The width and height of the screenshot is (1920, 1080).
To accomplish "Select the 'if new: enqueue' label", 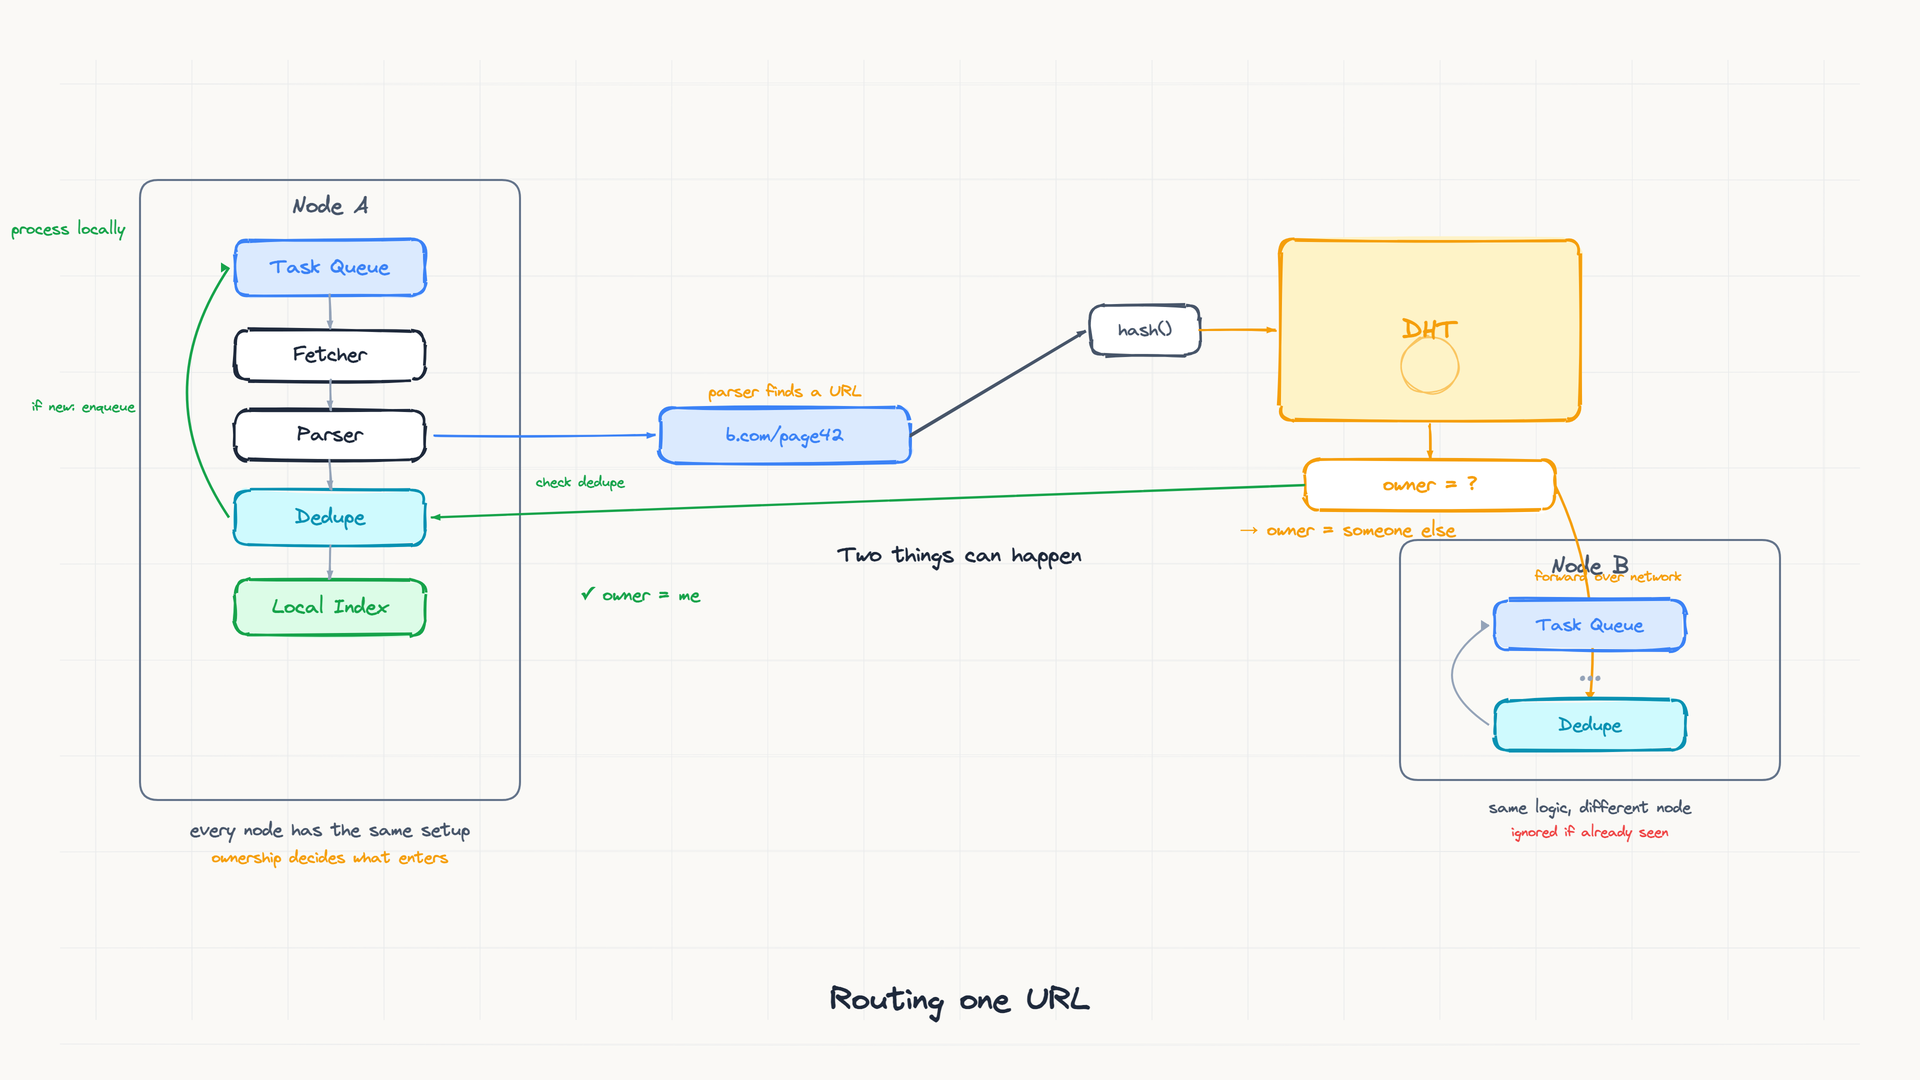I will [x=83, y=407].
